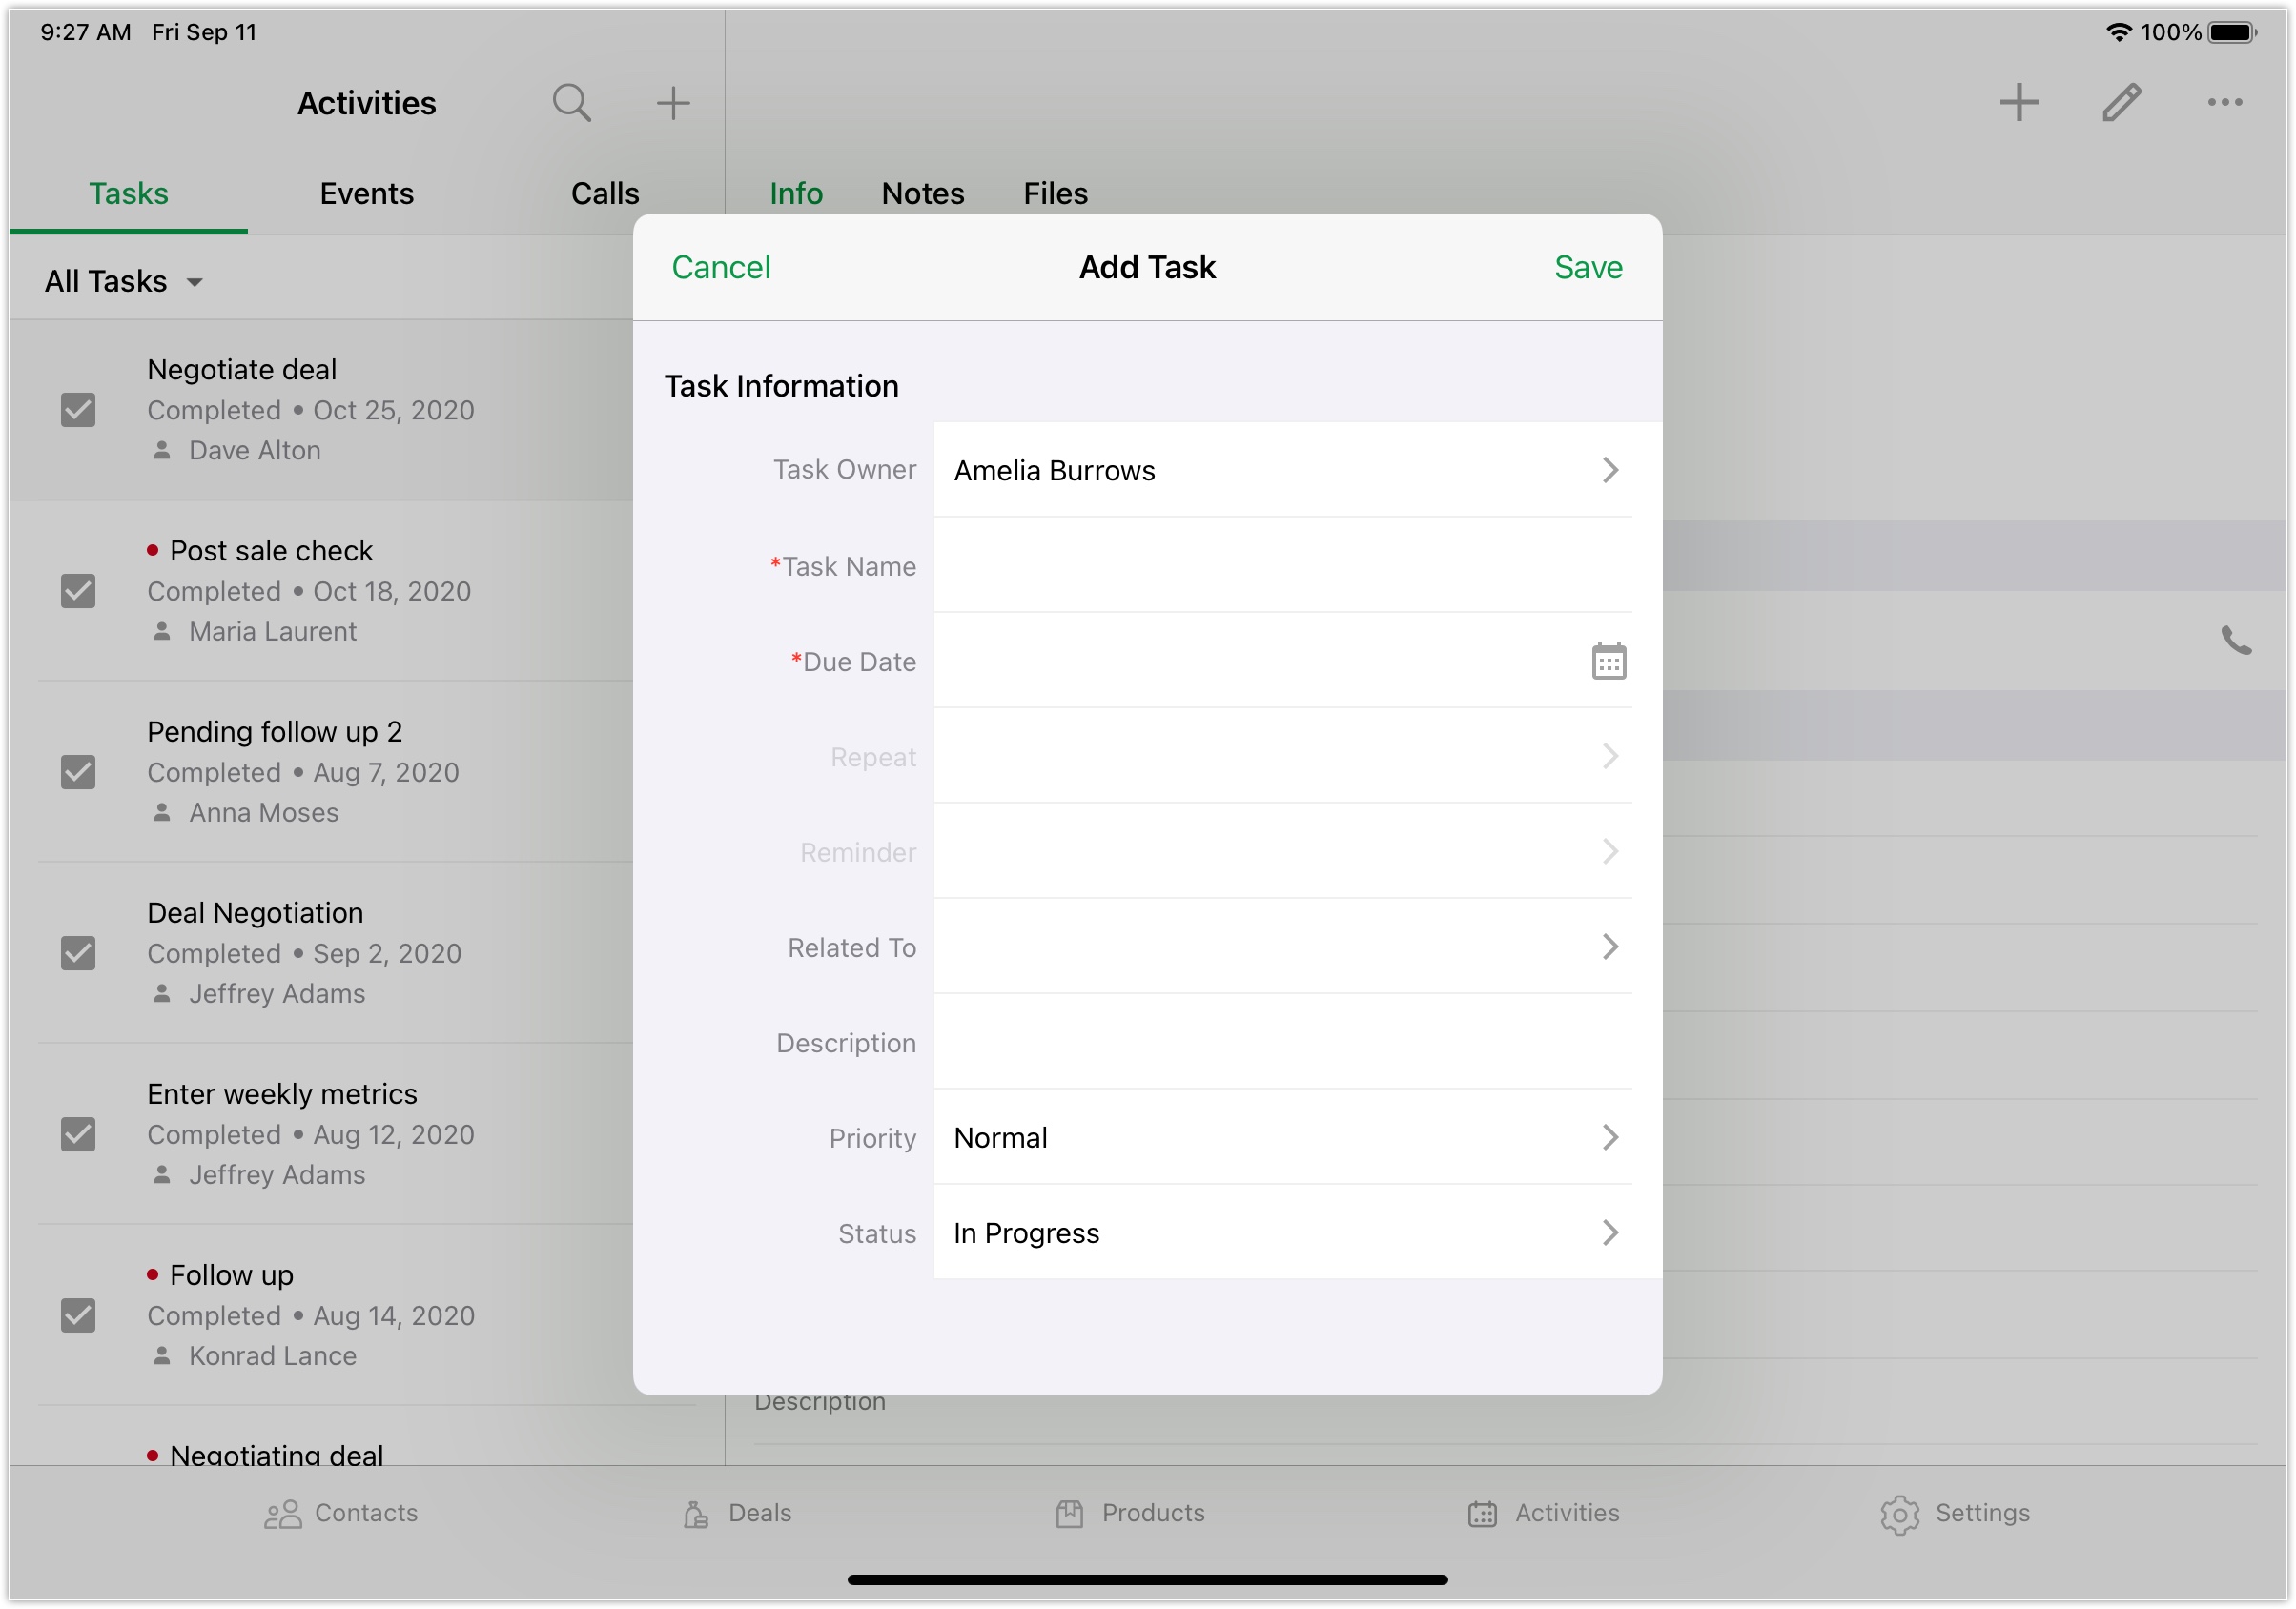The height and width of the screenshot is (1609, 2296).
Task: Toggle the Post sale check checkbox
Action: pos(78,591)
